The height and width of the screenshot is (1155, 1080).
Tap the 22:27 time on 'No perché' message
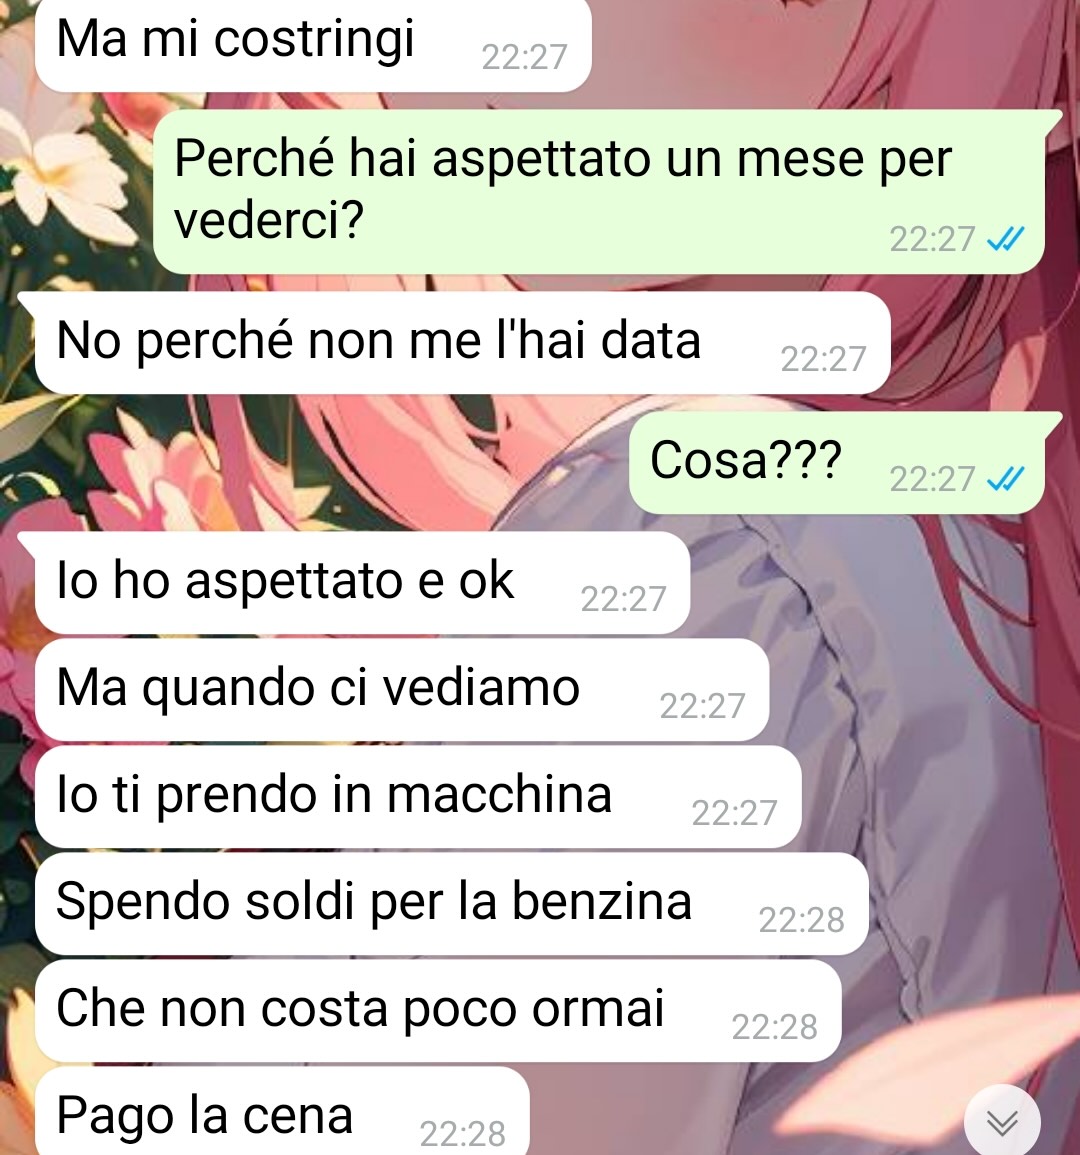click(823, 359)
